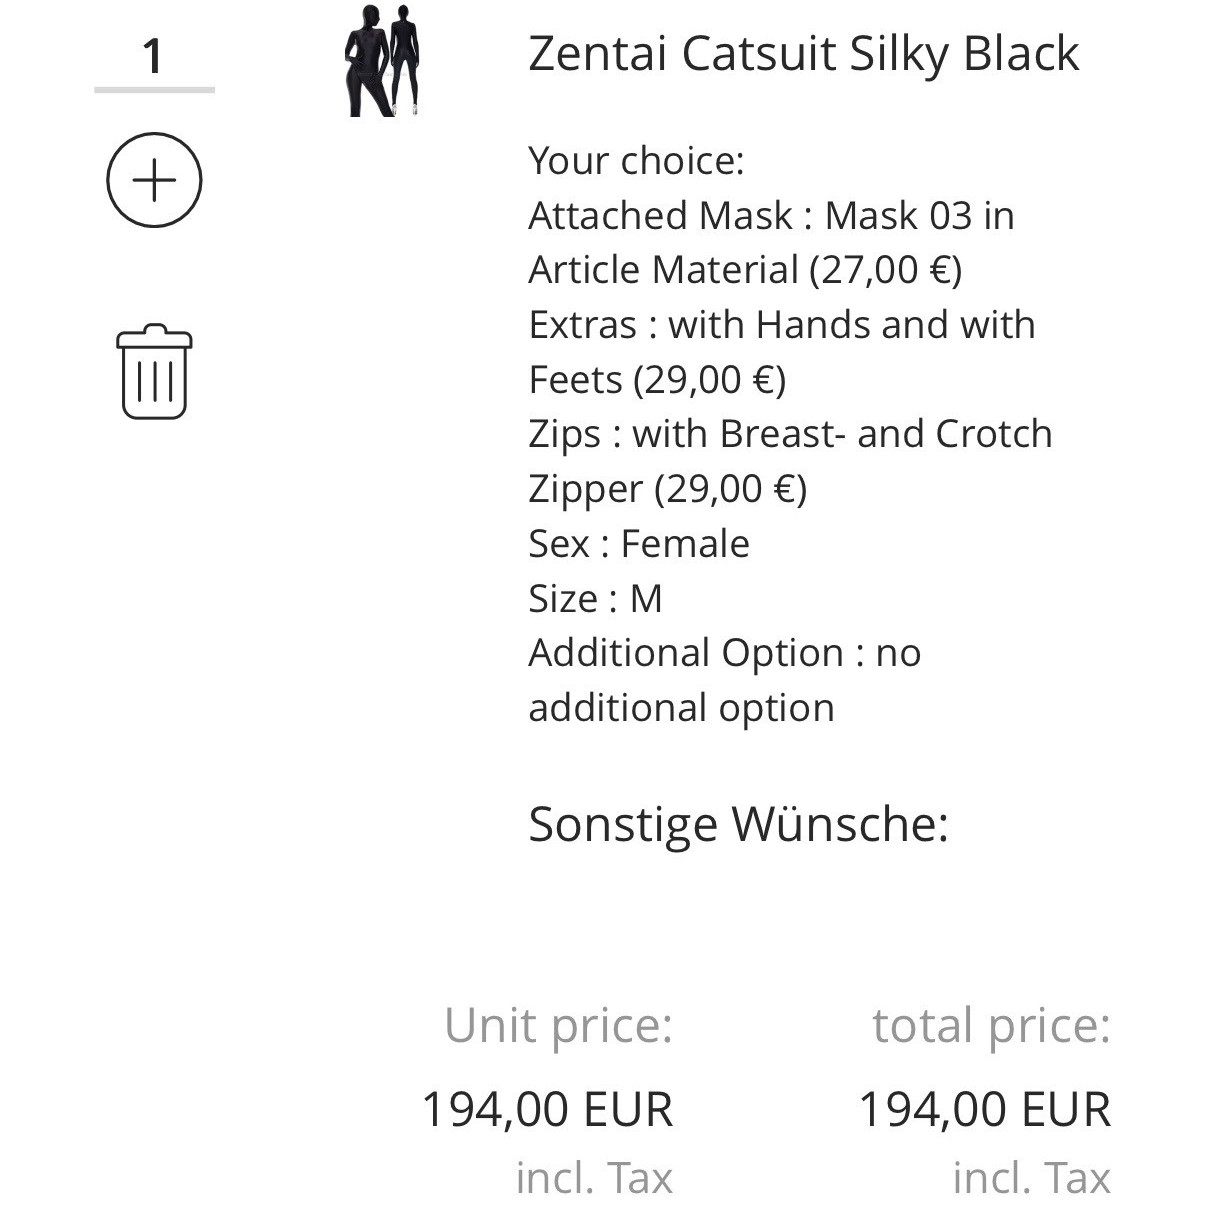
Task: Open the Zentai Catsuit product thumbnail
Action: click(382, 61)
